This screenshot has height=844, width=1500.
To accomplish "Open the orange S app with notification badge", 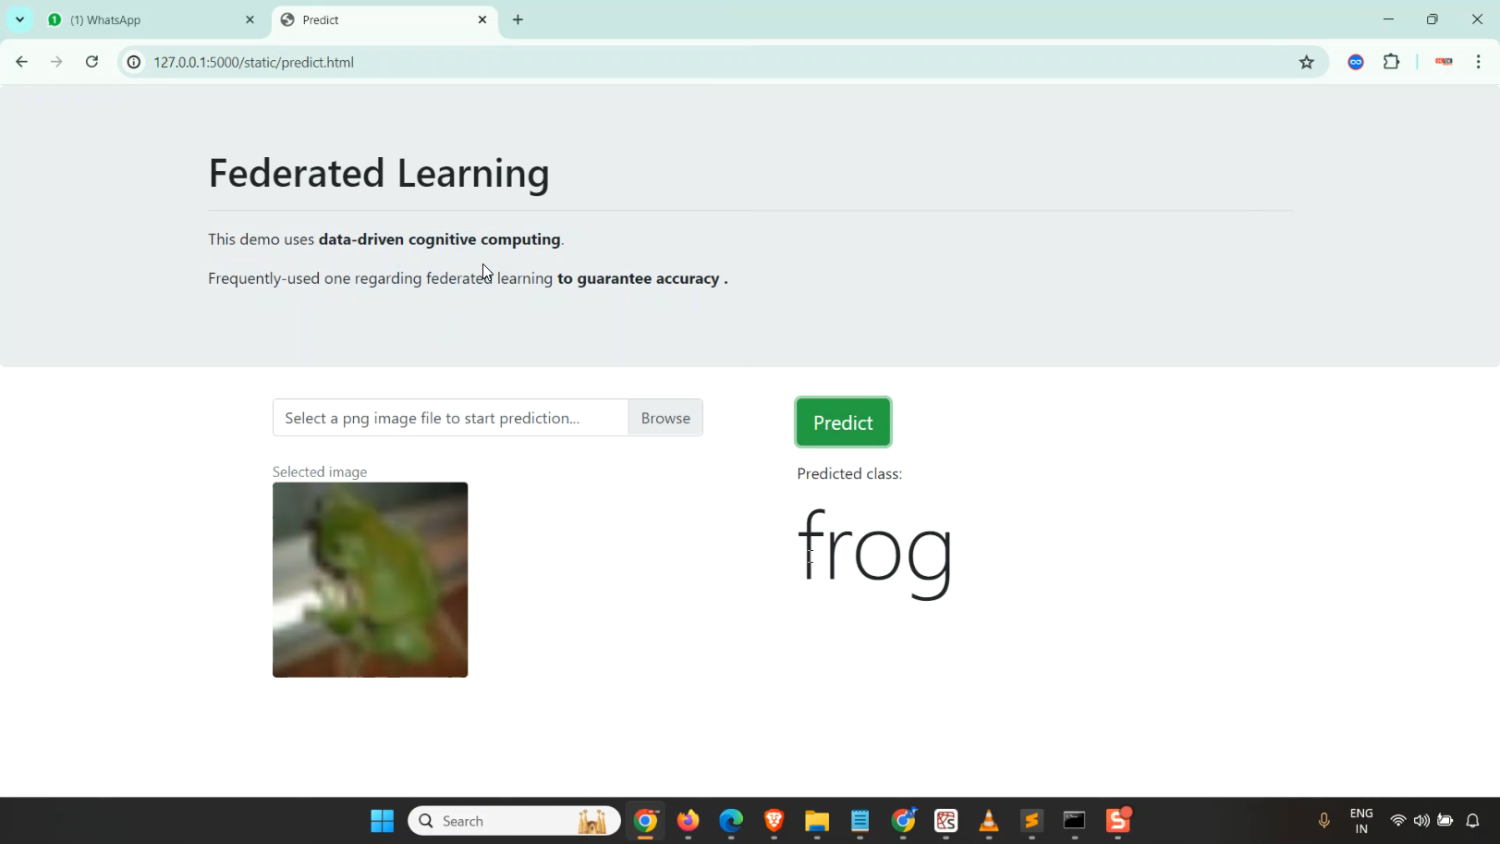I will 1118,821.
